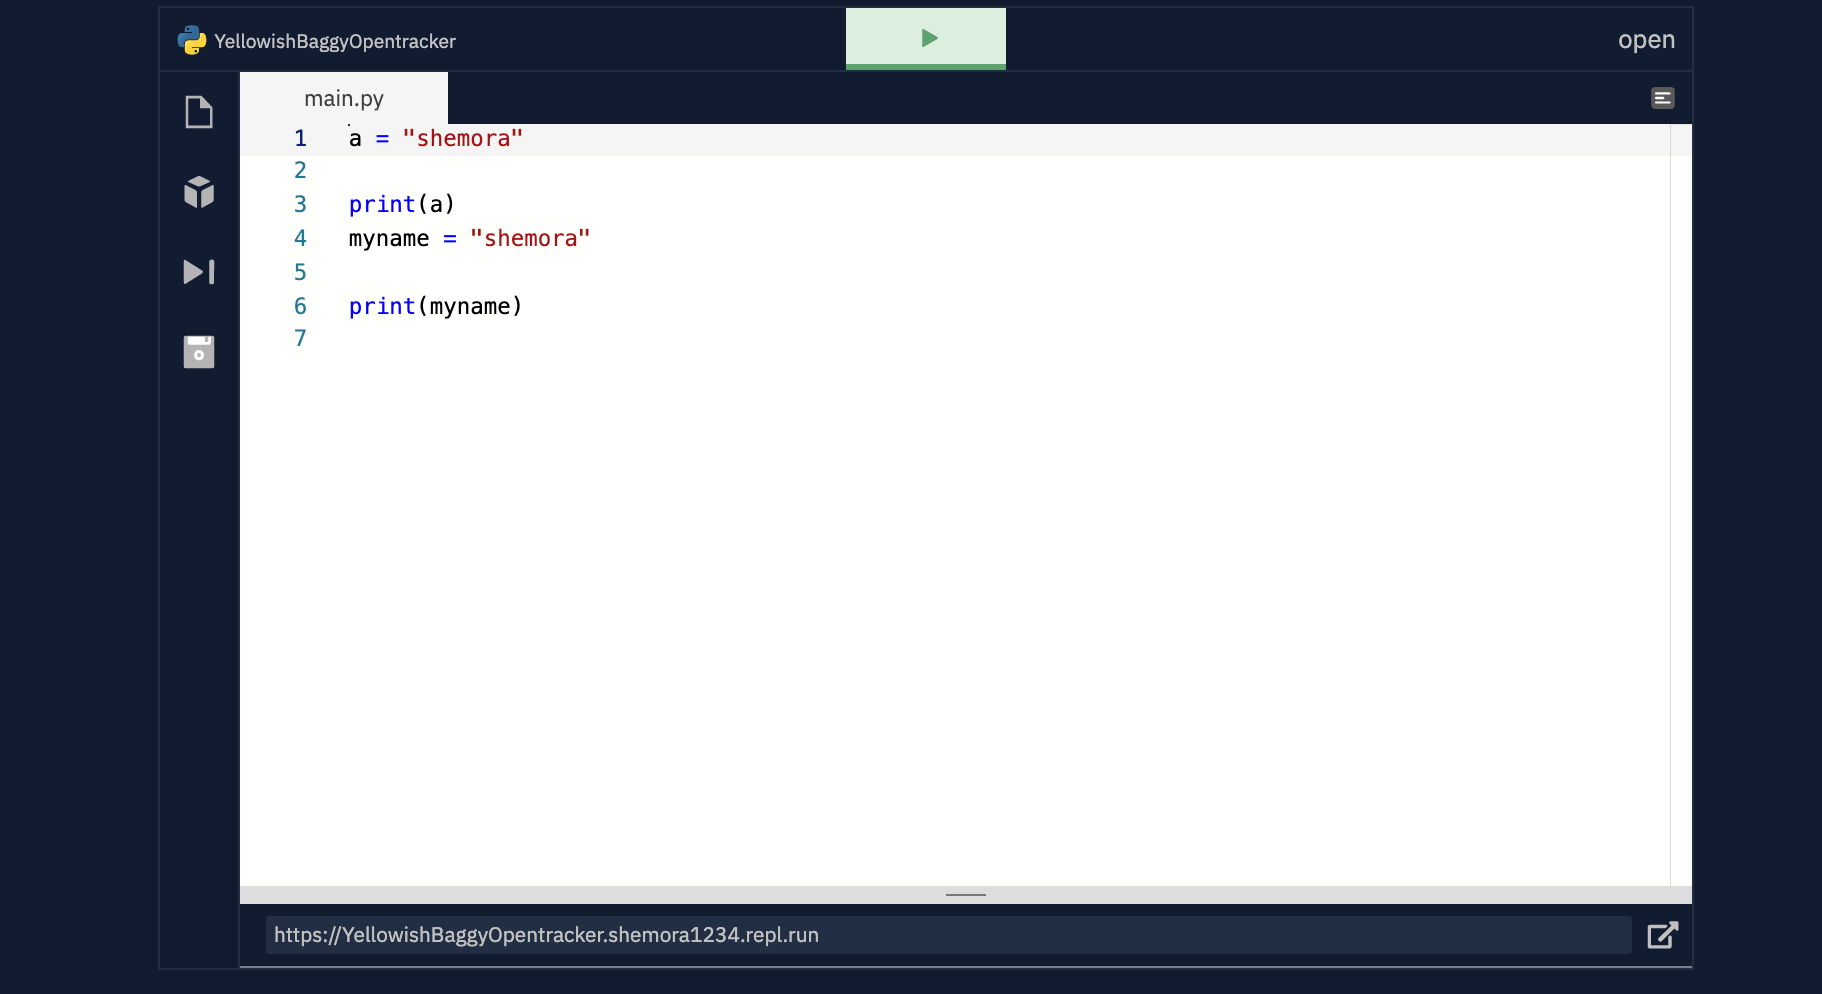The image size is (1822, 994).
Task: Click line number 1 in the gutter
Action: [x=300, y=138]
